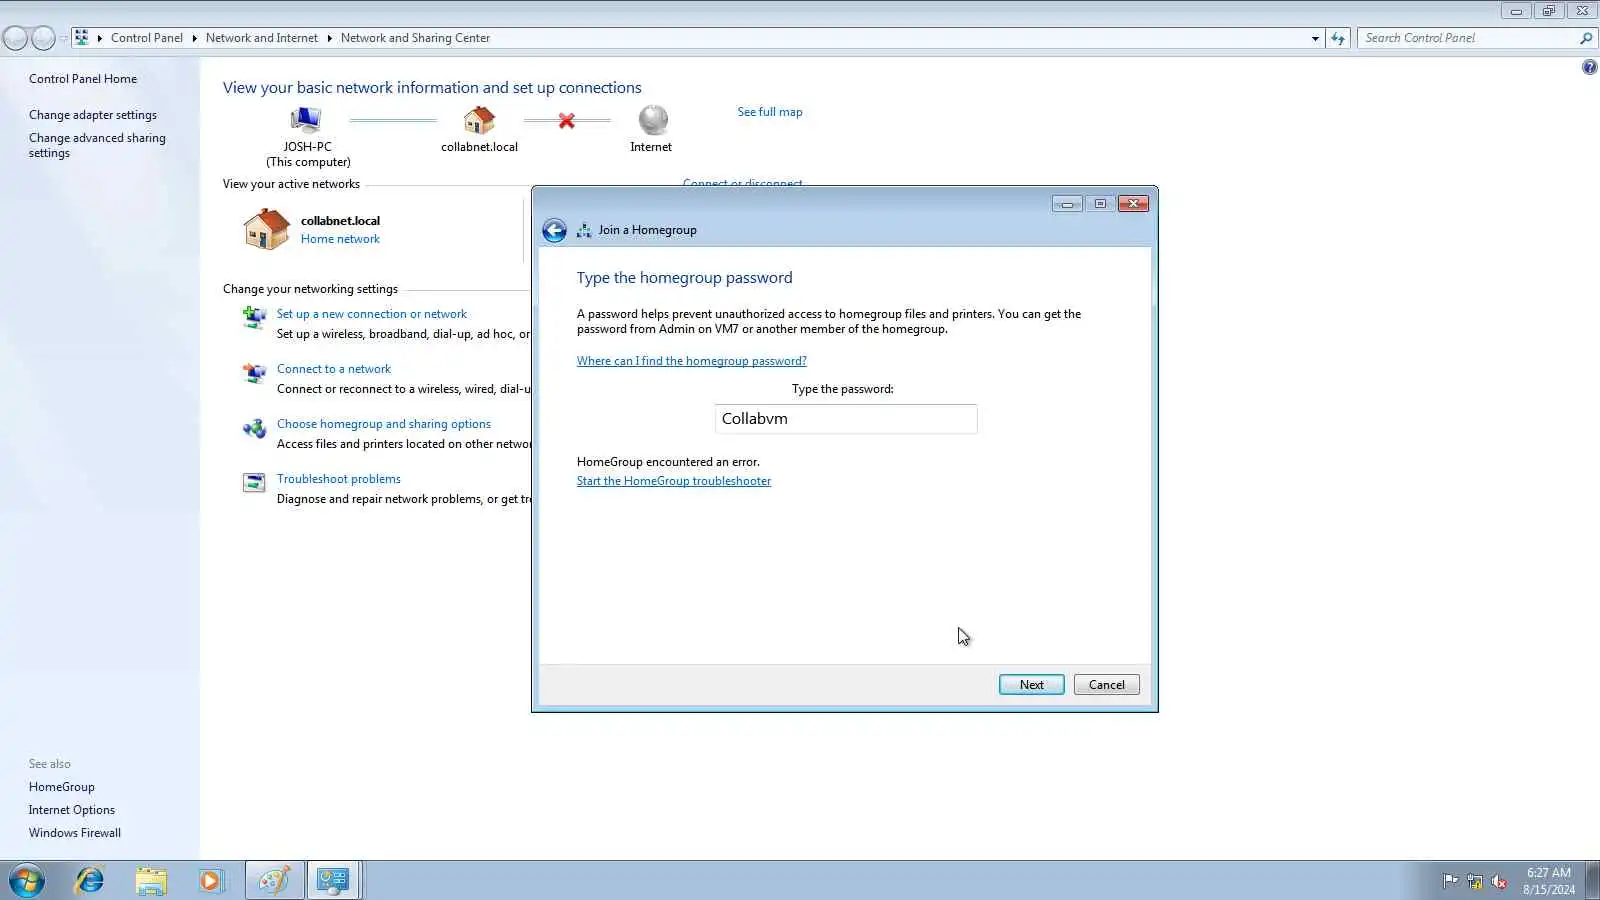Open Windows Explorer from the taskbar
Screen dimensions: 1600x900
tap(151, 880)
